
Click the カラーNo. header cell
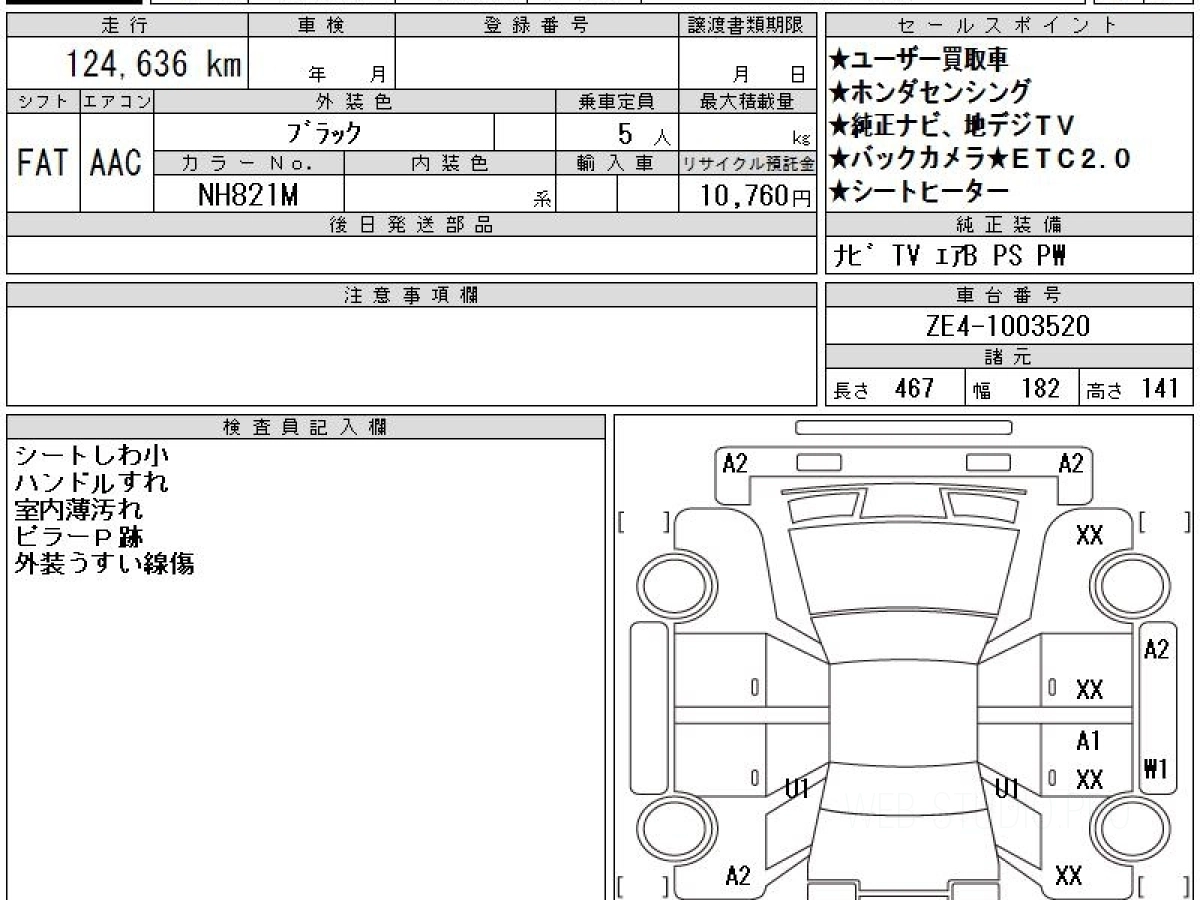[249, 163]
